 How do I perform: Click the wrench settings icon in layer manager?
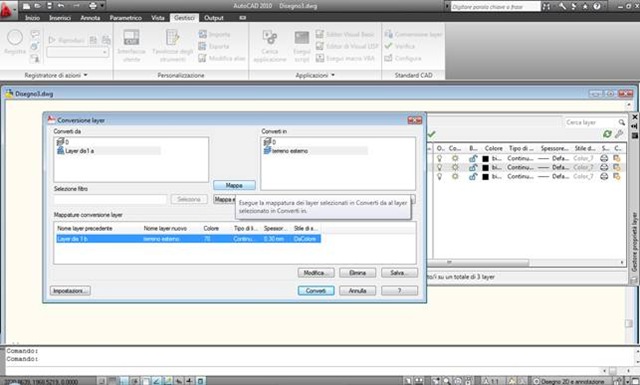(x=619, y=134)
